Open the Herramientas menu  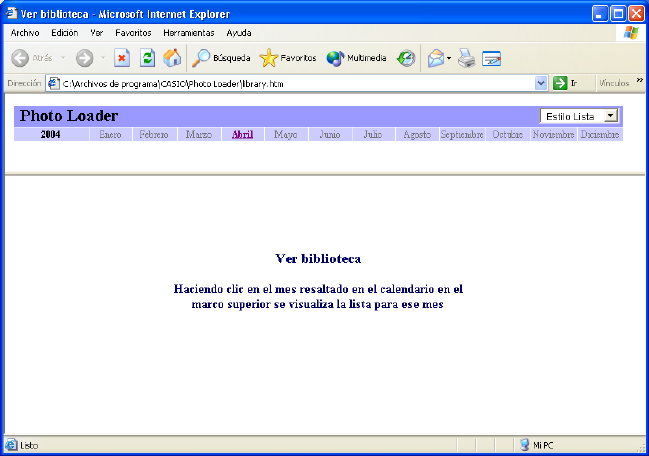pyautogui.click(x=190, y=33)
